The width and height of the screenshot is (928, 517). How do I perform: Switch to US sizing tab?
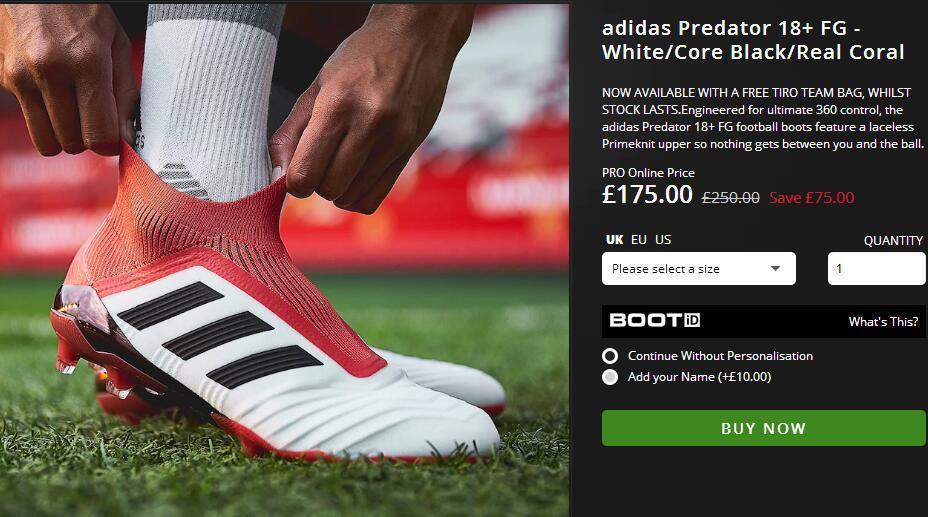tap(663, 240)
